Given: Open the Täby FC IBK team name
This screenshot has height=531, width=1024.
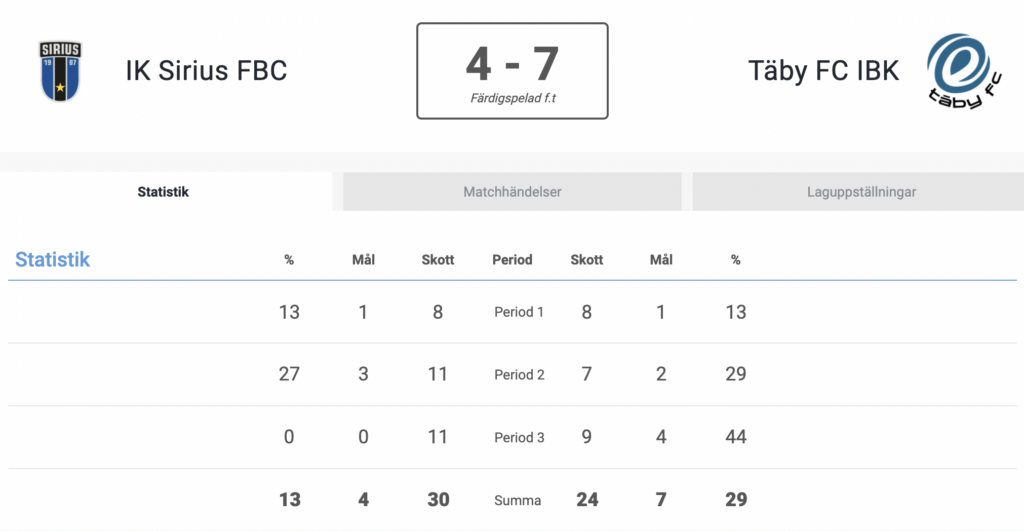Looking at the screenshot, I should pyautogui.click(x=823, y=71).
